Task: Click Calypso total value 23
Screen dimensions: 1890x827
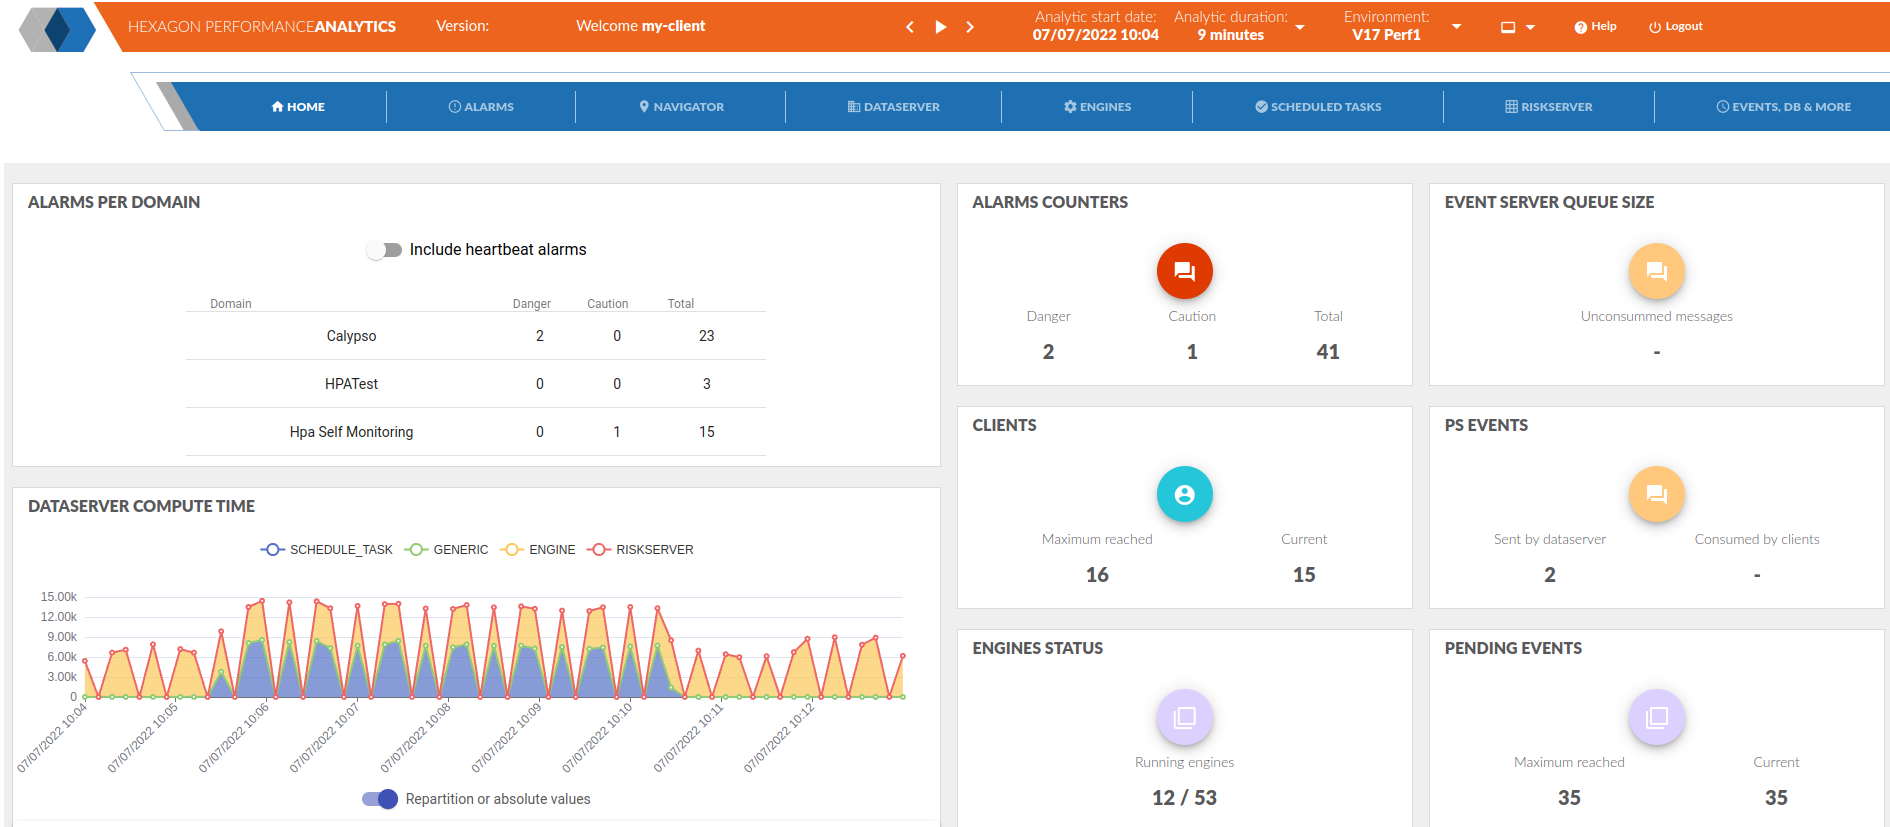Action: [x=707, y=336]
